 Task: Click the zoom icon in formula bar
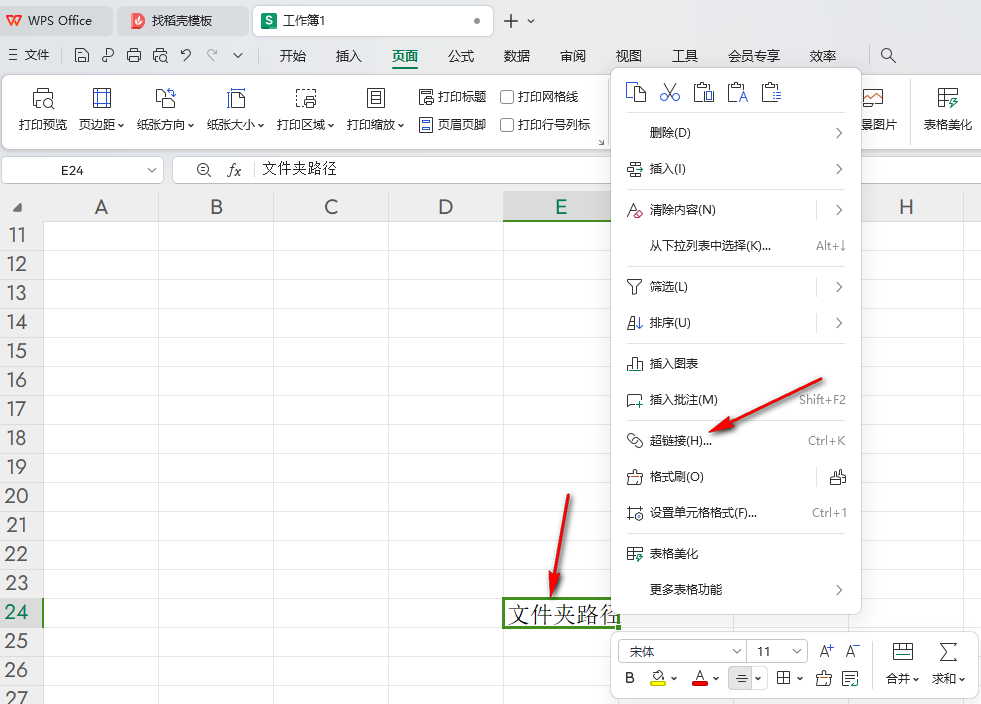click(203, 170)
